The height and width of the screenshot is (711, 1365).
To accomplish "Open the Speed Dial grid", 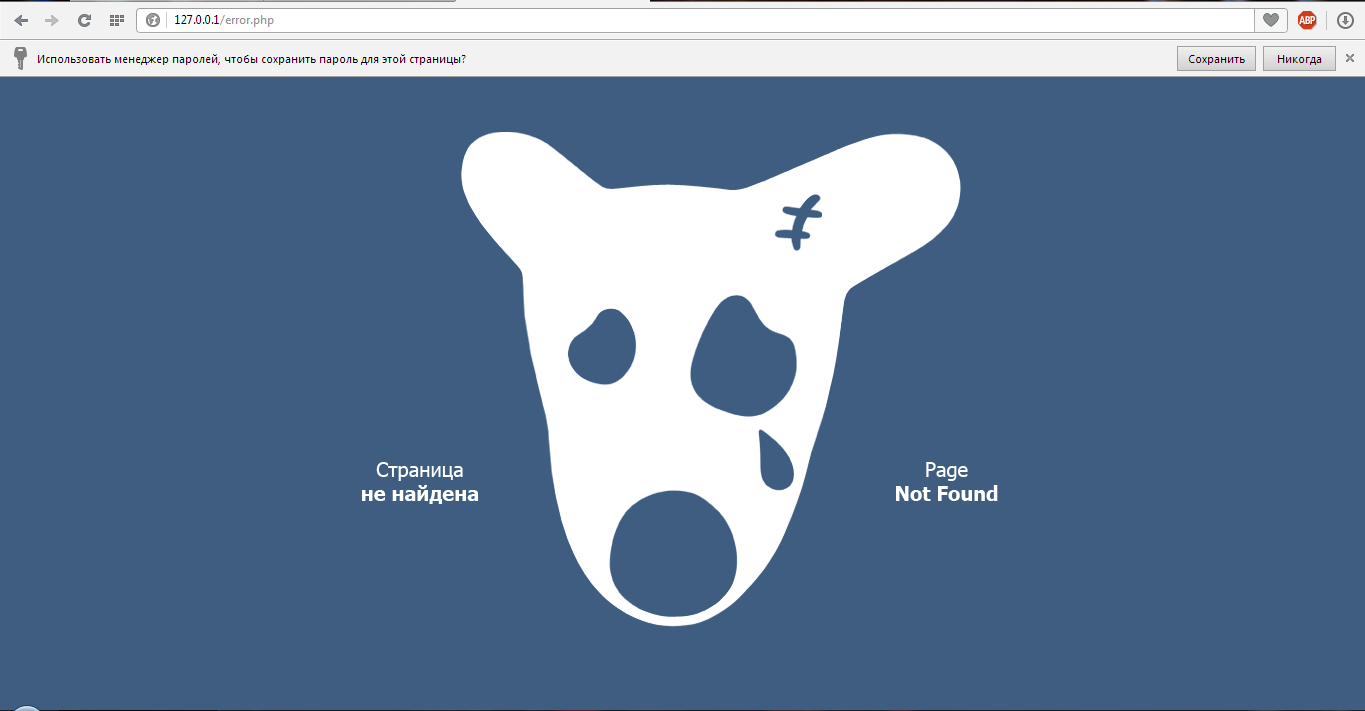I will coord(116,20).
